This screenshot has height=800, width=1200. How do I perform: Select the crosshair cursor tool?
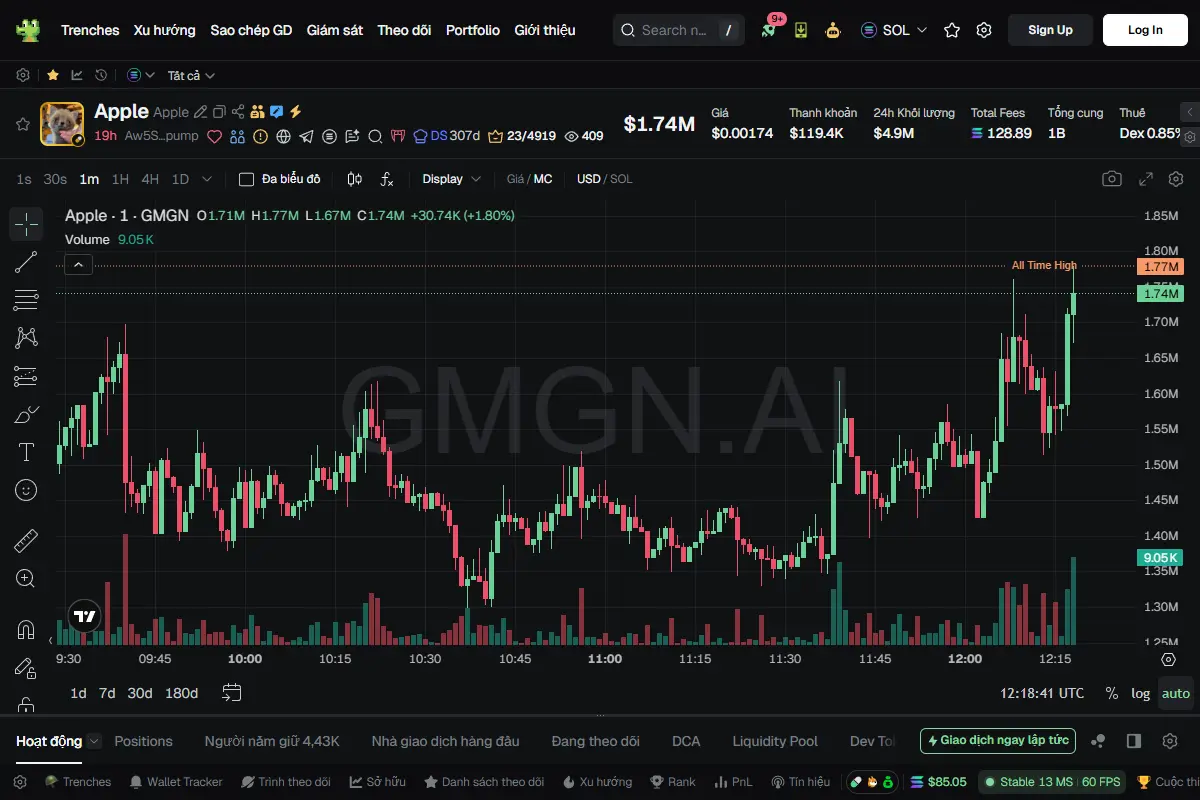(x=26, y=224)
